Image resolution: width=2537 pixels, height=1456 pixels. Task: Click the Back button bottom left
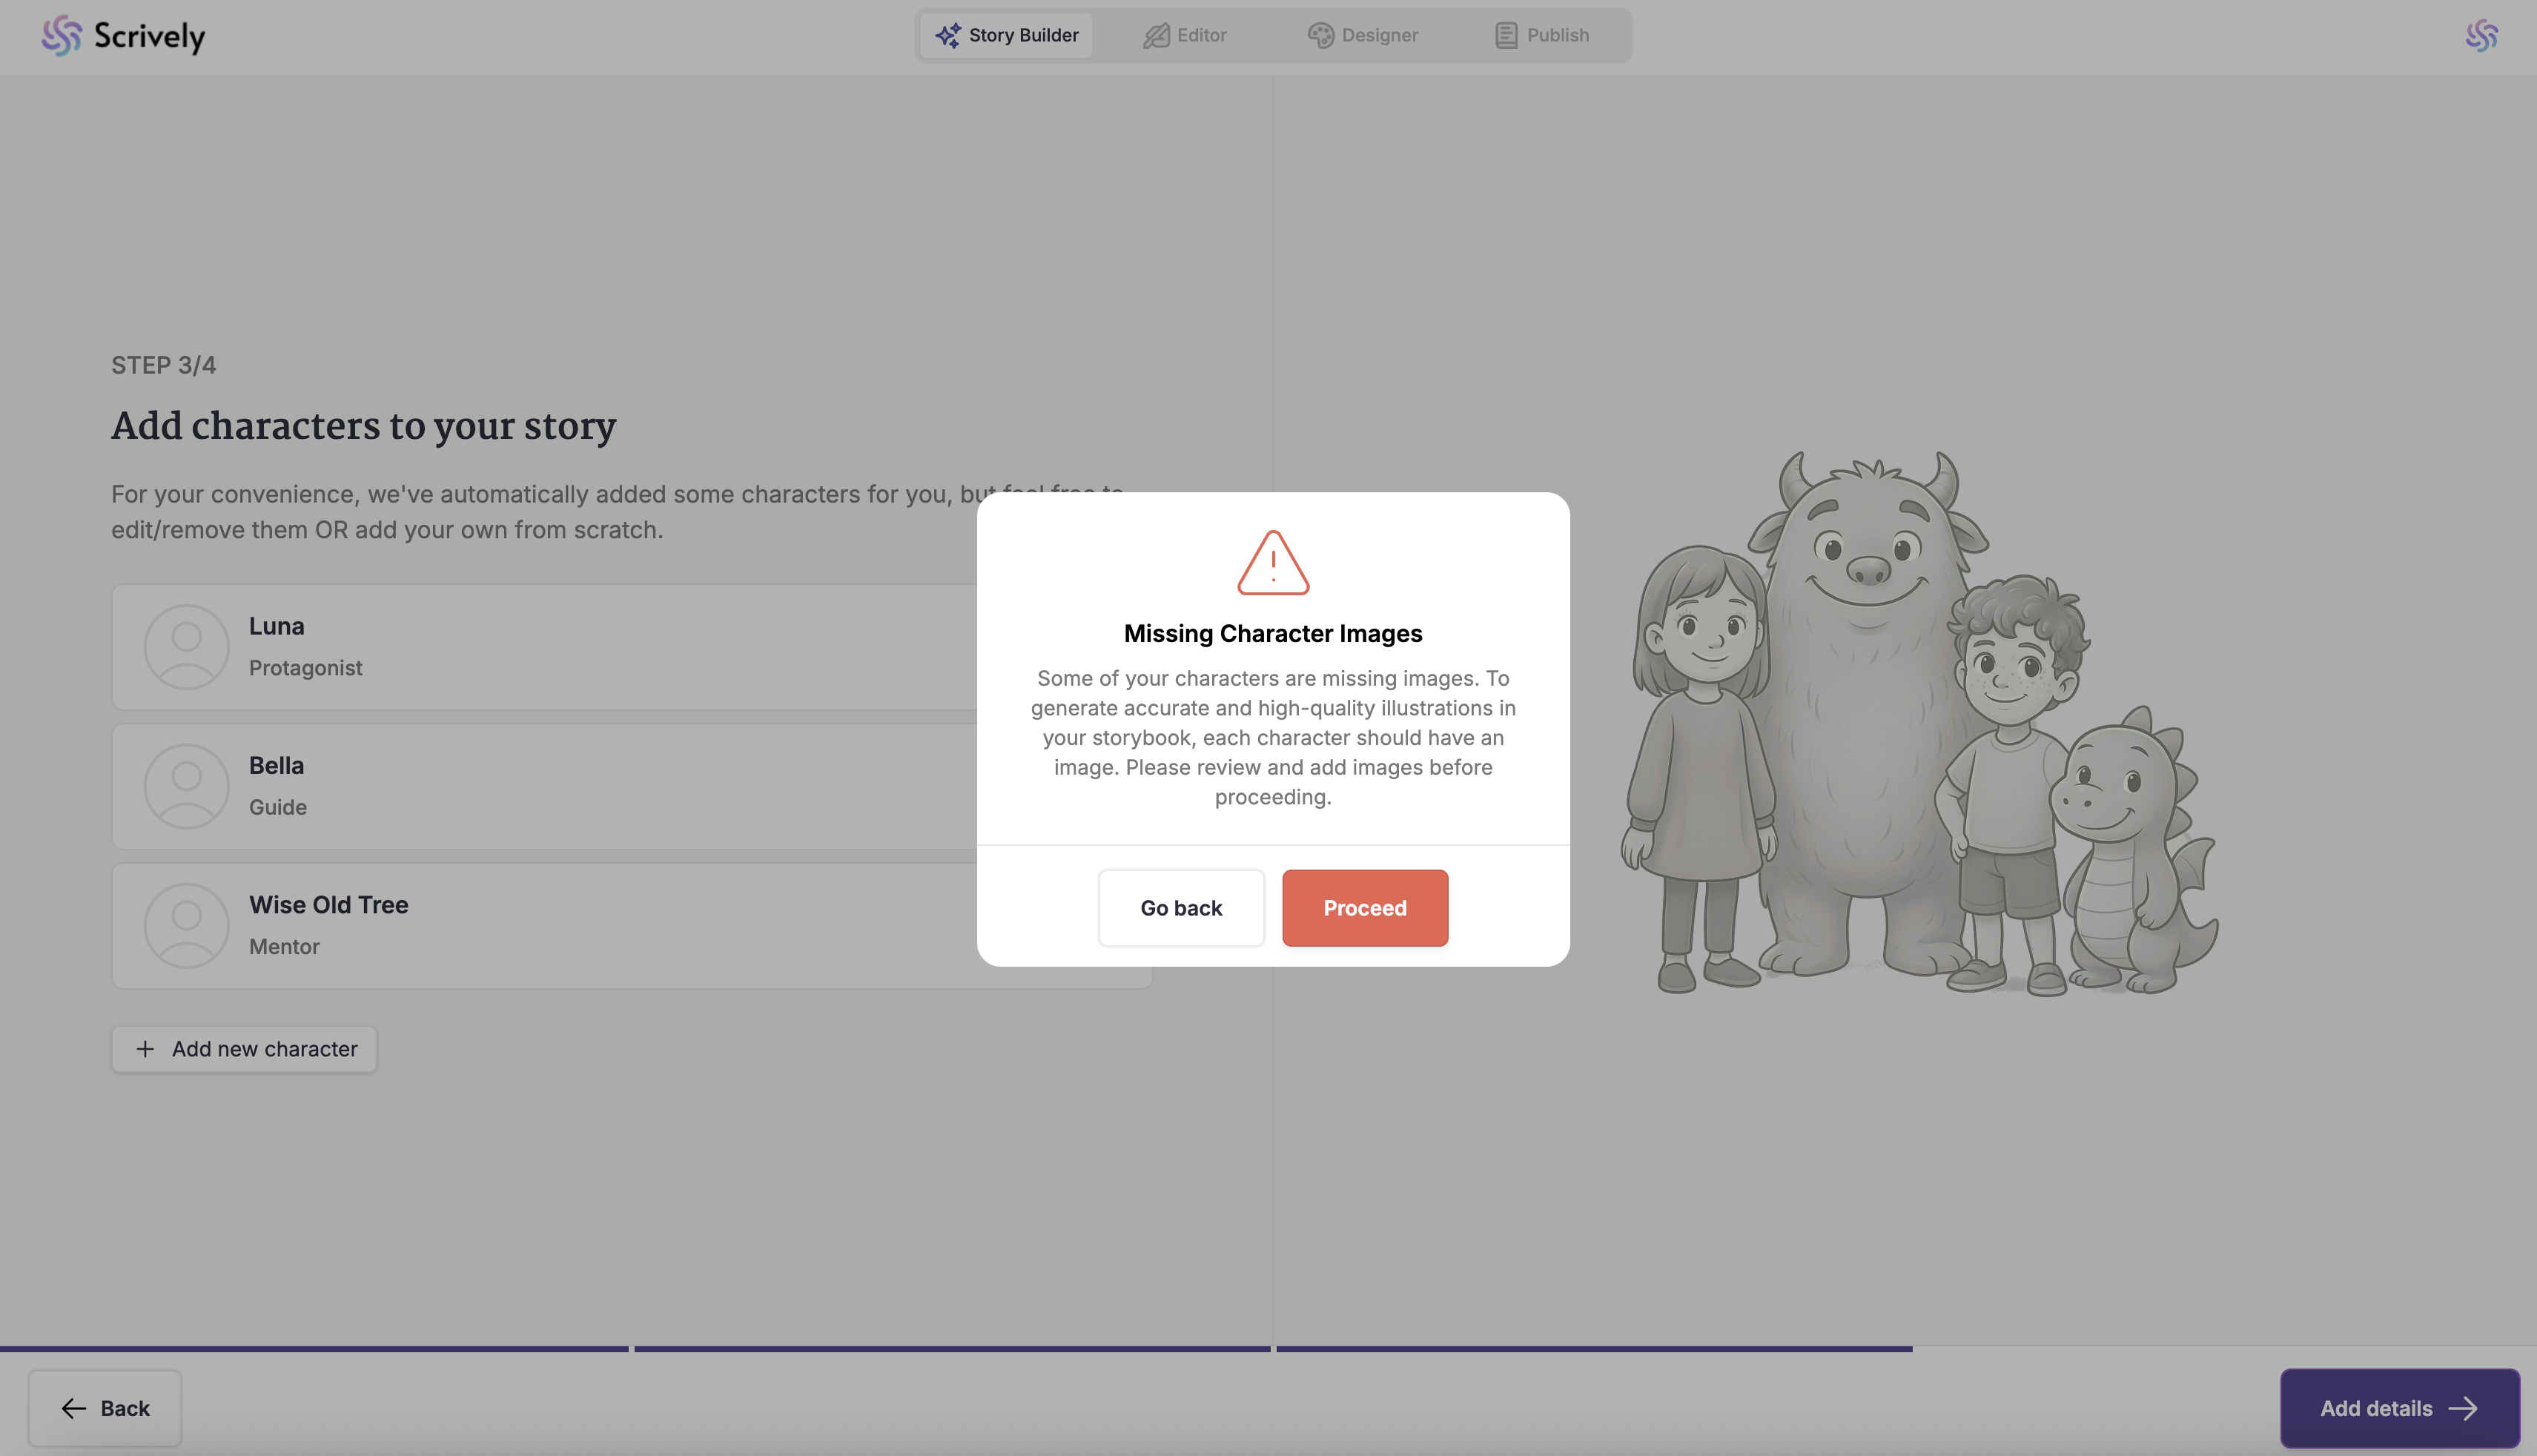tap(105, 1408)
